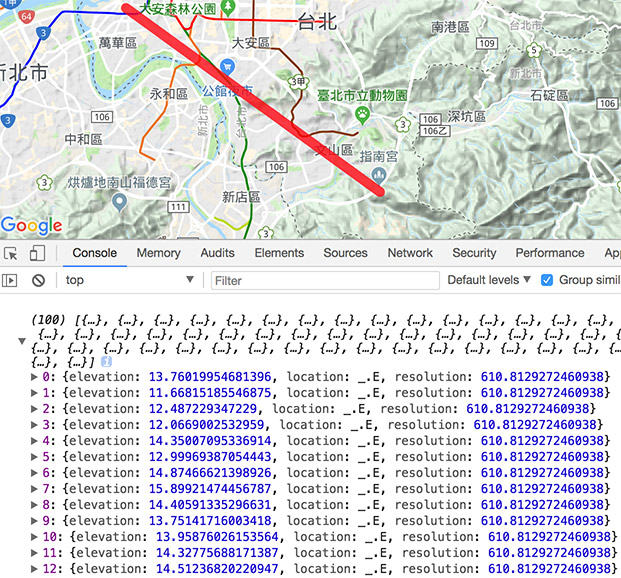Click the 公館夜市 map label
Viewport: 621px width, 578px height.
pyautogui.click(x=227, y=92)
